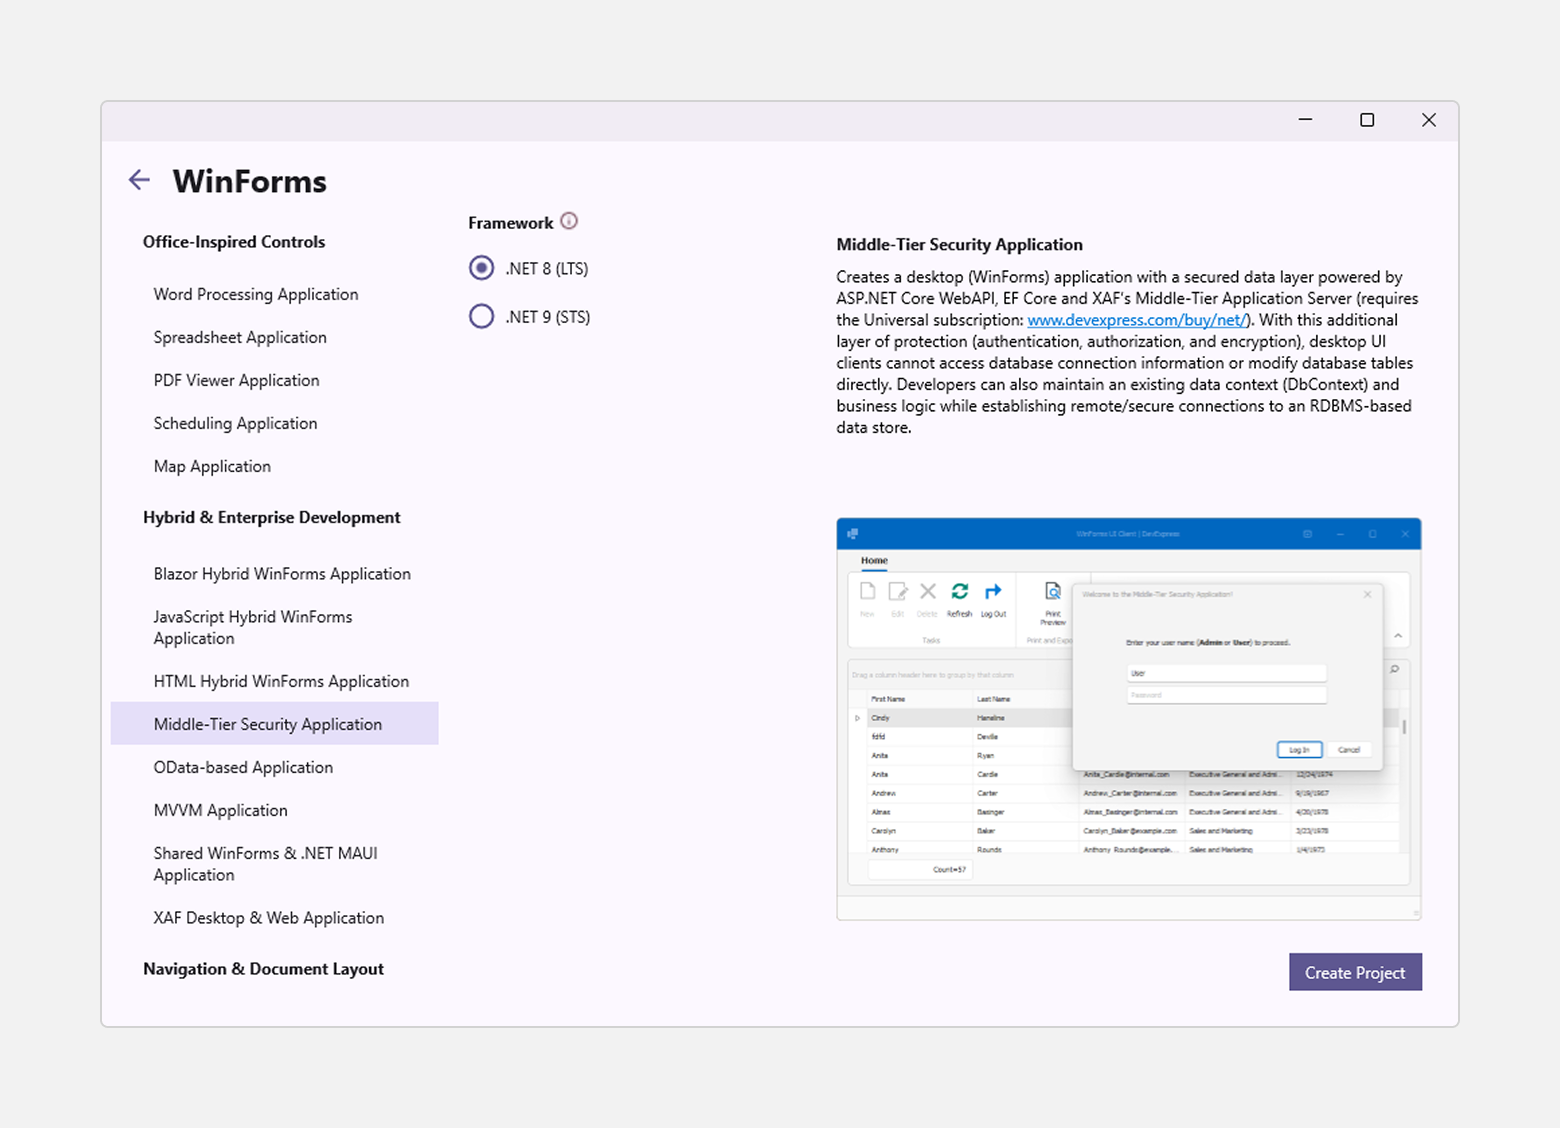Click the Delete X icon in Tasks group

pos(927,592)
